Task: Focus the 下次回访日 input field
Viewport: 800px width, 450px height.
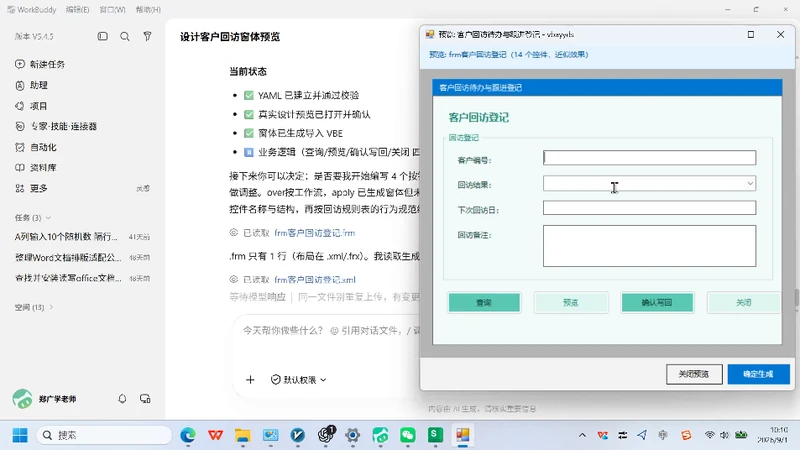Action: click(x=649, y=208)
